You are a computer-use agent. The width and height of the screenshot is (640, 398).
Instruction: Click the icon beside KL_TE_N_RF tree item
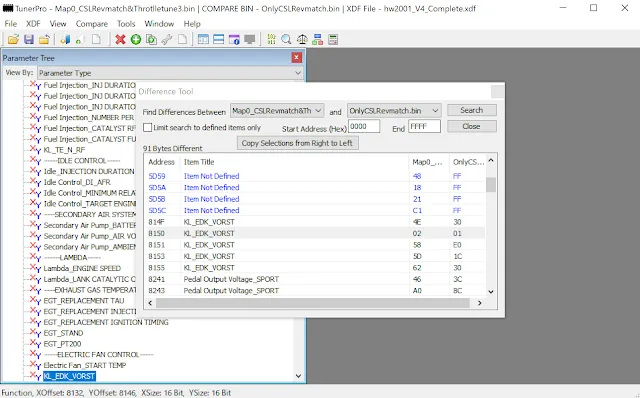[x=36, y=149]
